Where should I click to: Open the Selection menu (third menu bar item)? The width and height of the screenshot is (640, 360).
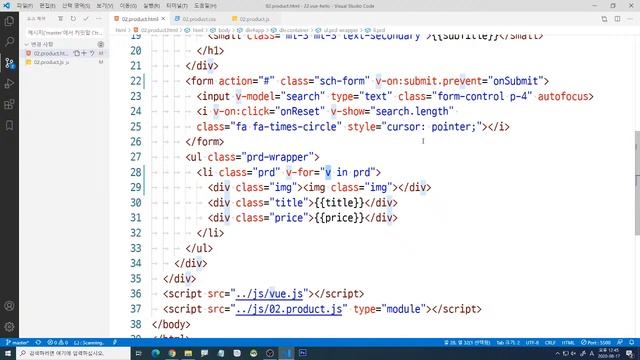point(76,6)
